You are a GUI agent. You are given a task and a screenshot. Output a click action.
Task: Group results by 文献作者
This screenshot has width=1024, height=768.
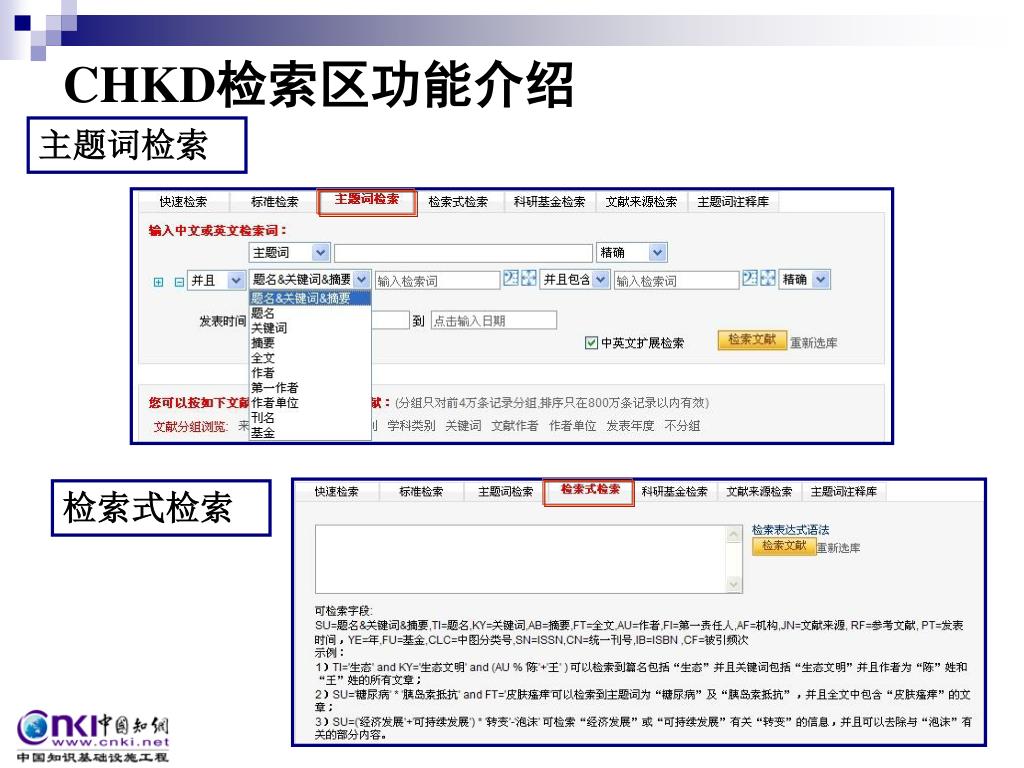(515, 426)
